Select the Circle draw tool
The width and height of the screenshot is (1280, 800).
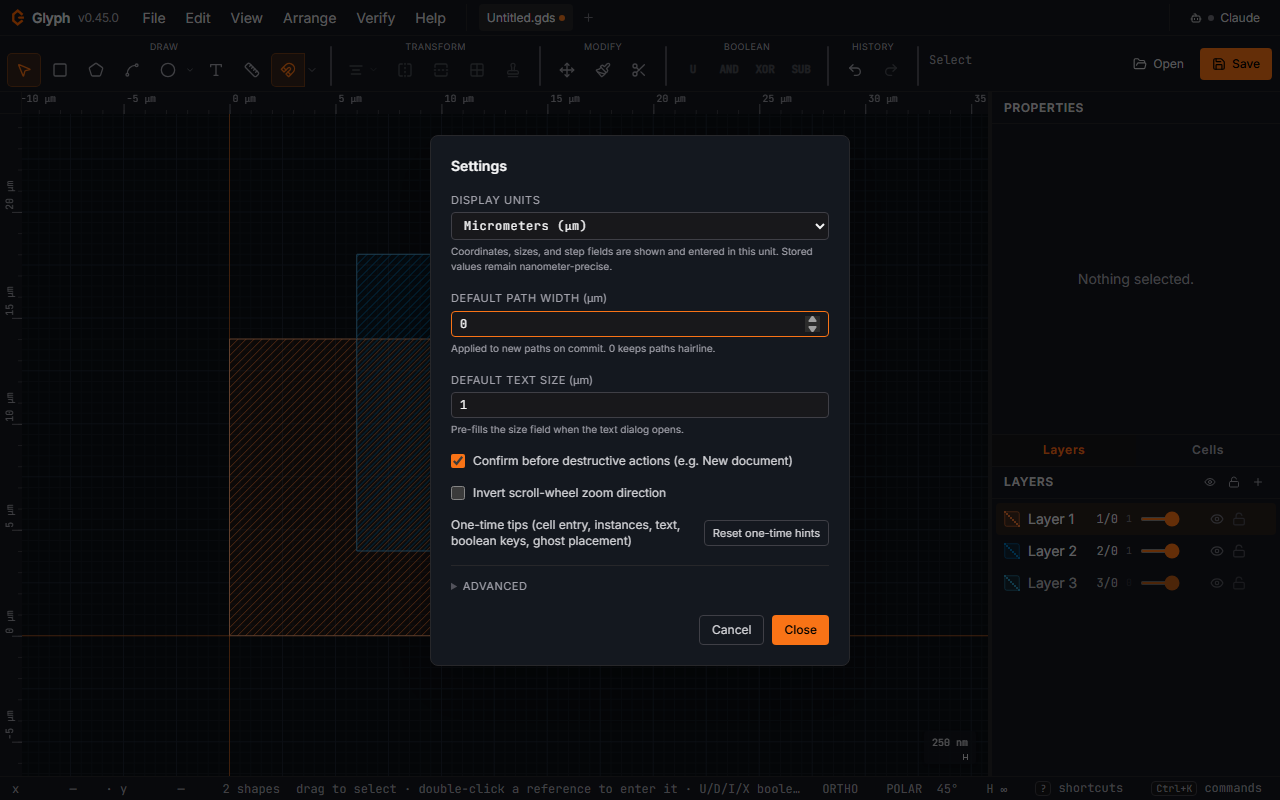tap(168, 70)
